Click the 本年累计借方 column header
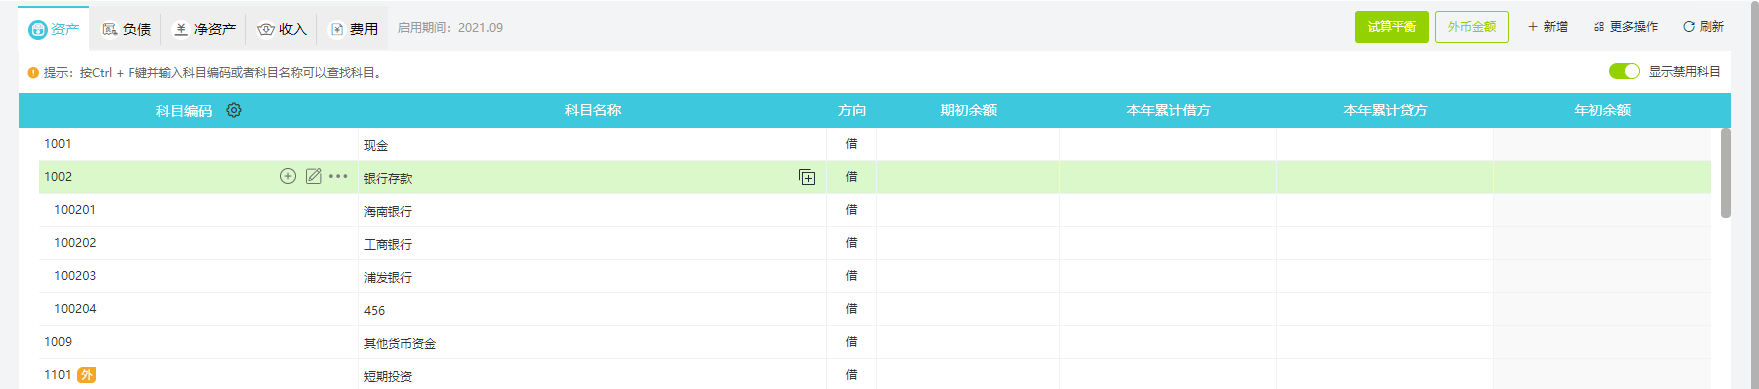This screenshot has height=389, width=1759. coord(1168,110)
